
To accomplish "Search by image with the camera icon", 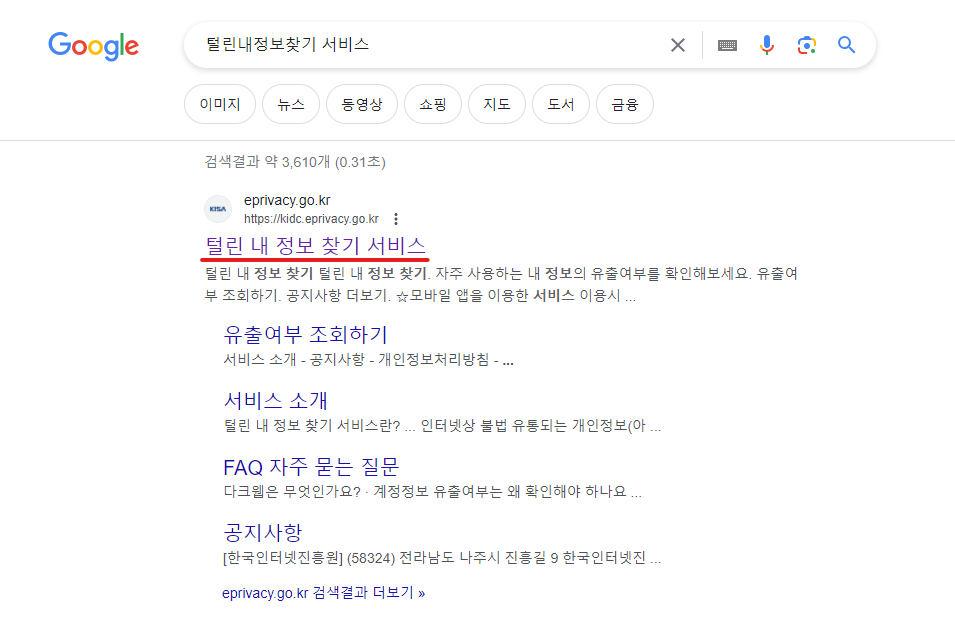I will (806, 45).
